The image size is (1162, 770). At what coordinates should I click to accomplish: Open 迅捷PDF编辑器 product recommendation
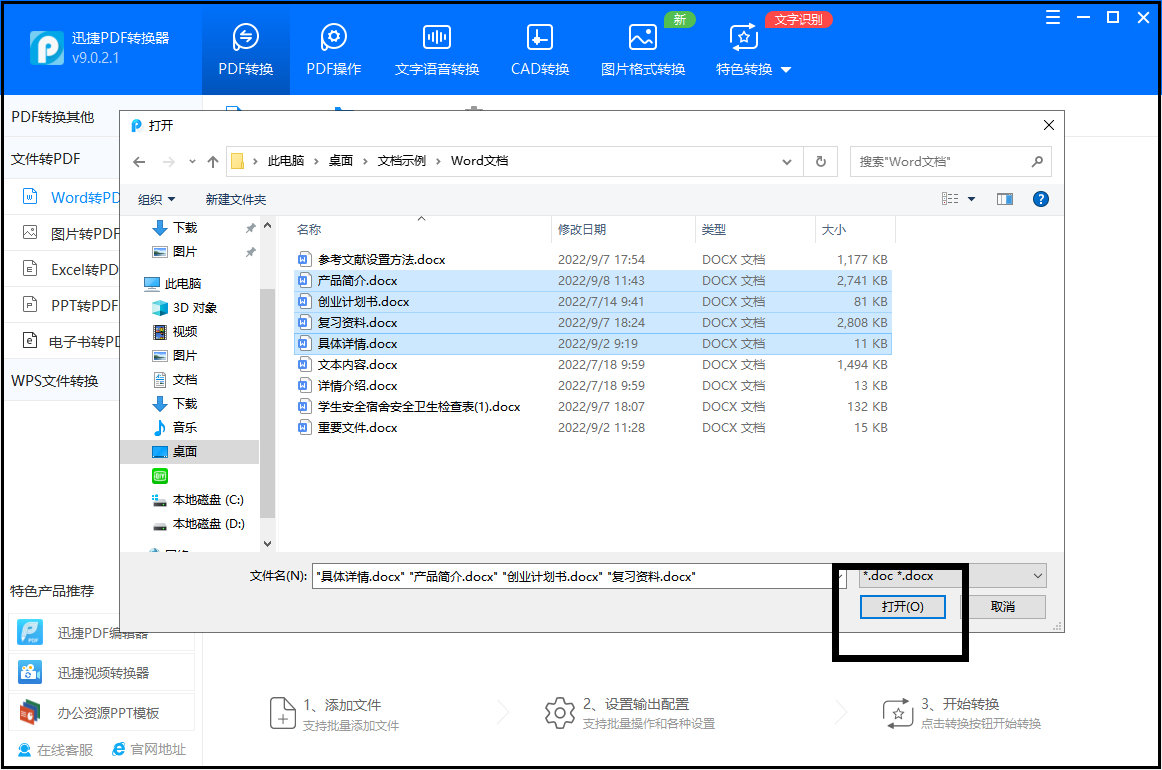point(101,632)
